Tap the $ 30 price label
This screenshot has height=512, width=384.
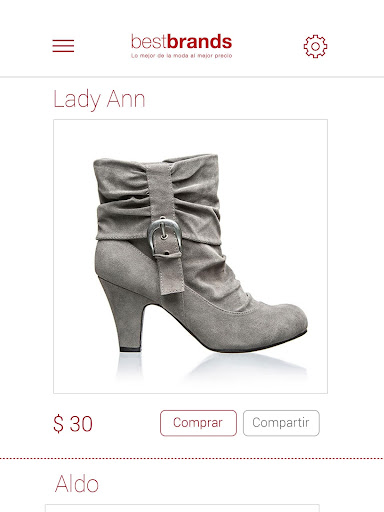[73, 424]
